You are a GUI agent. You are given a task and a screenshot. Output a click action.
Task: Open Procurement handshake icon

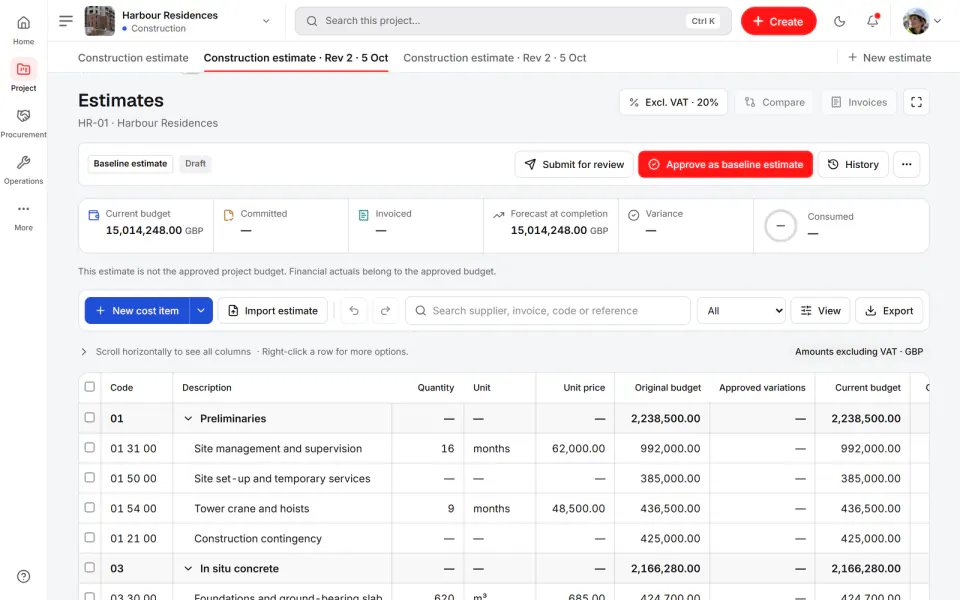[23, 116]
